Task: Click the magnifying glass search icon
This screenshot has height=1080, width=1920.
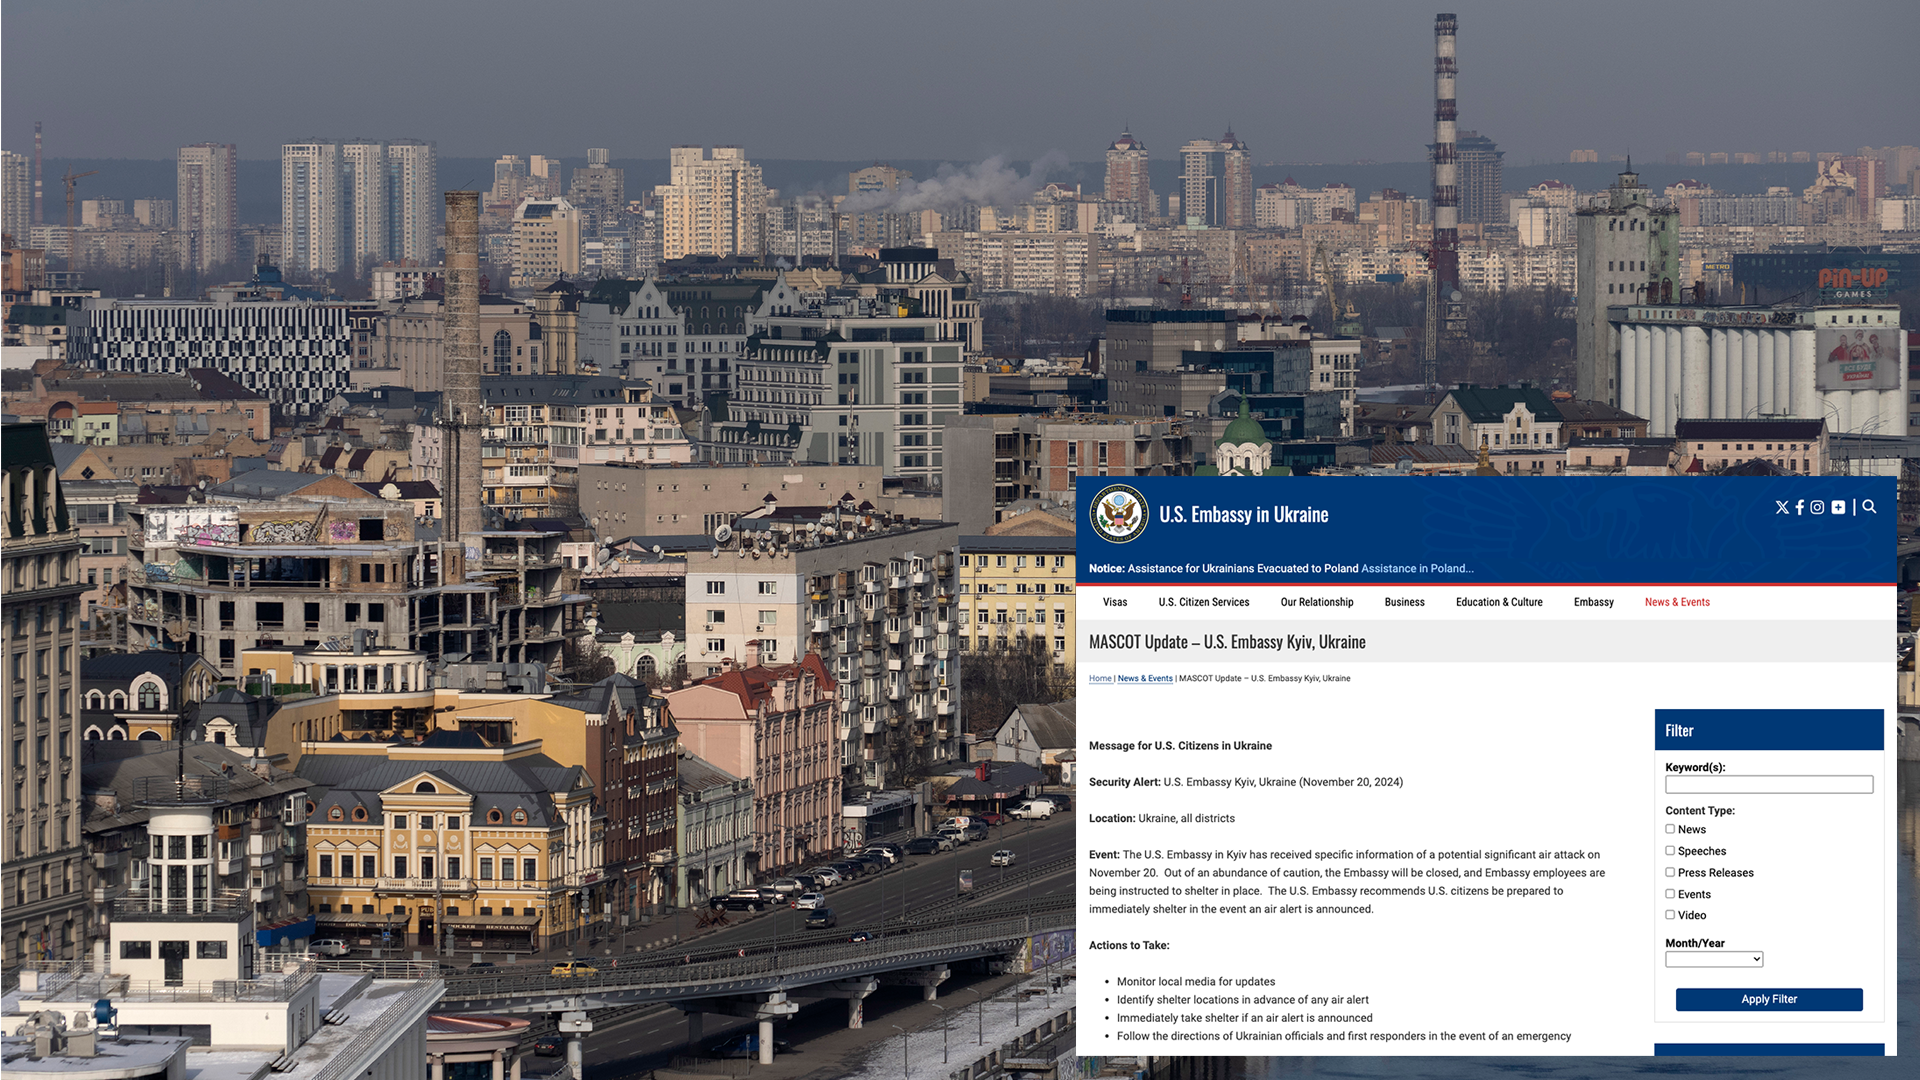Action: point(1869,507)
